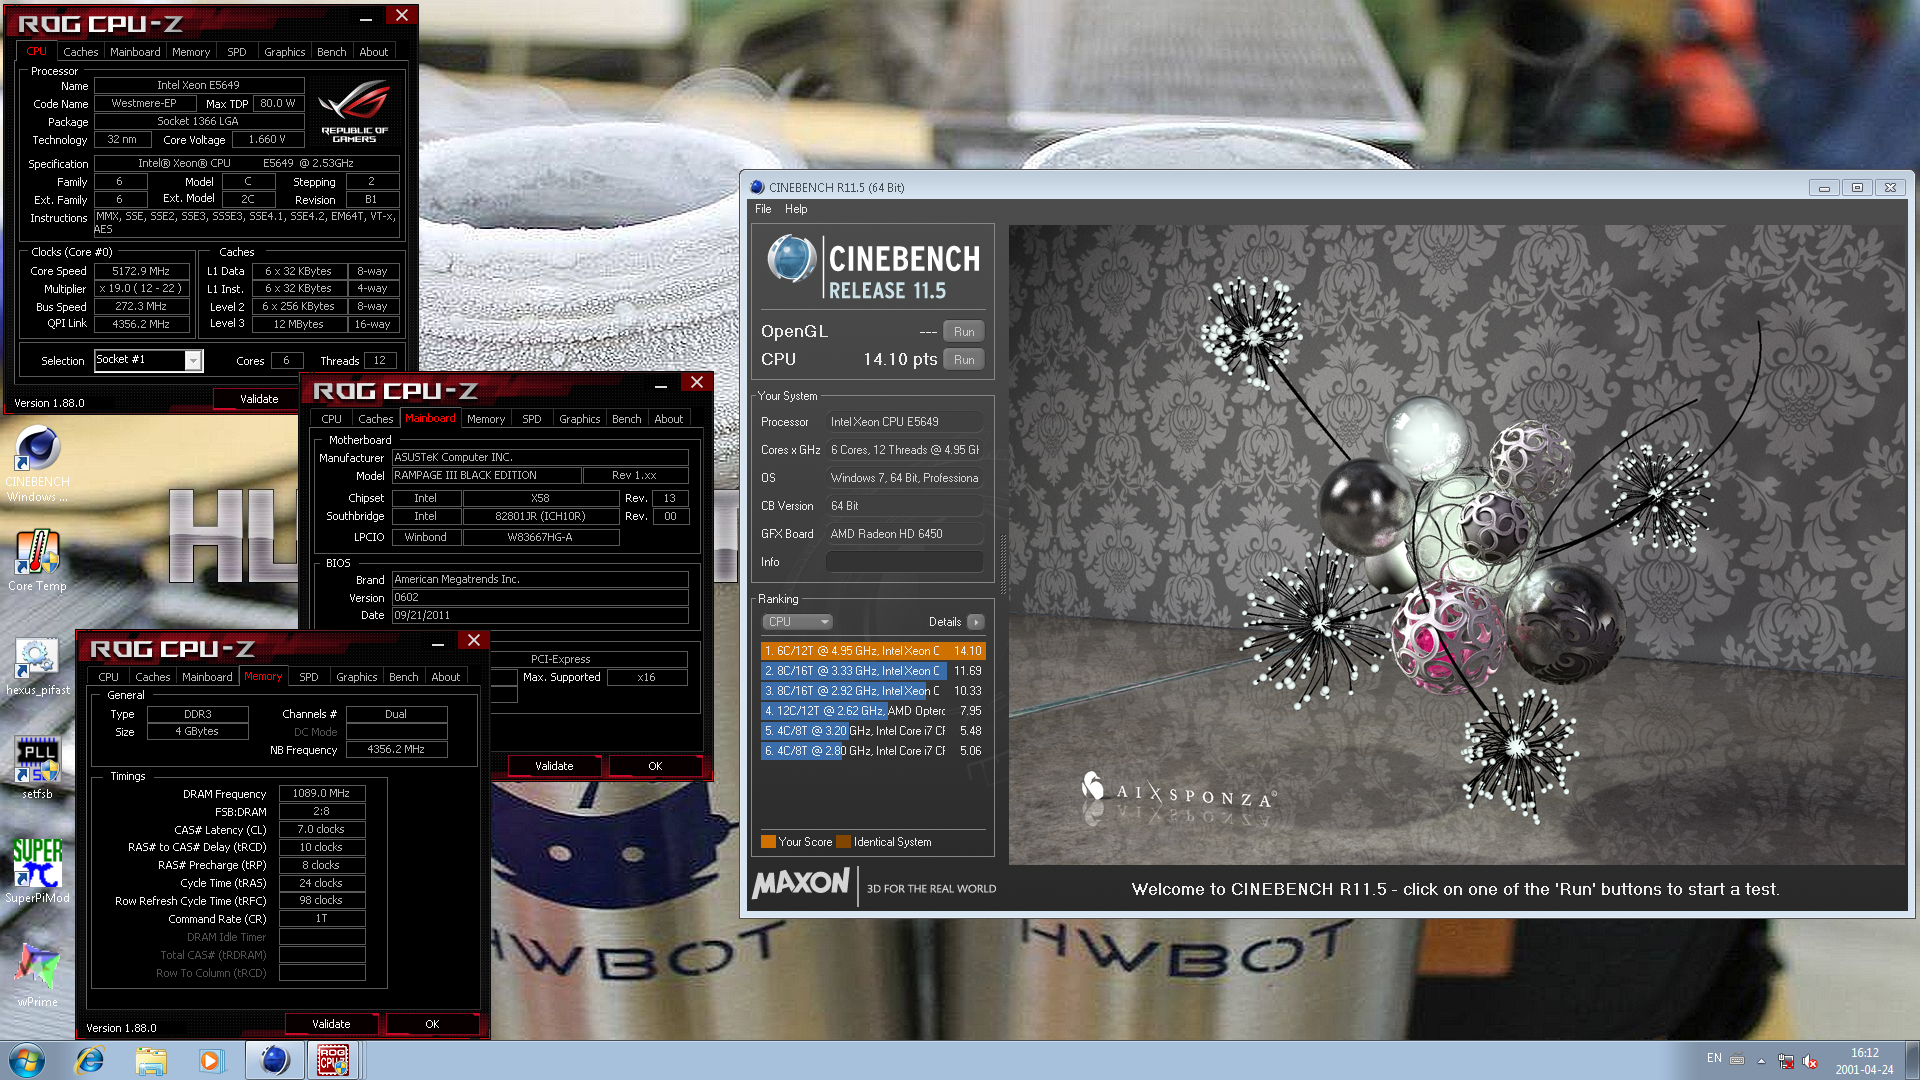Open Mainboard tab in top CPU-Z
This screenshot has width=1920, height=1080.
tap(135, 52)
